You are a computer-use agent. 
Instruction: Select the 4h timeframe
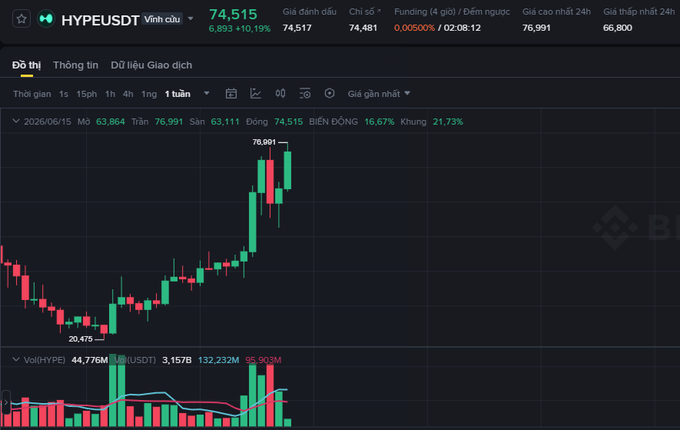[x=128, y=94]
